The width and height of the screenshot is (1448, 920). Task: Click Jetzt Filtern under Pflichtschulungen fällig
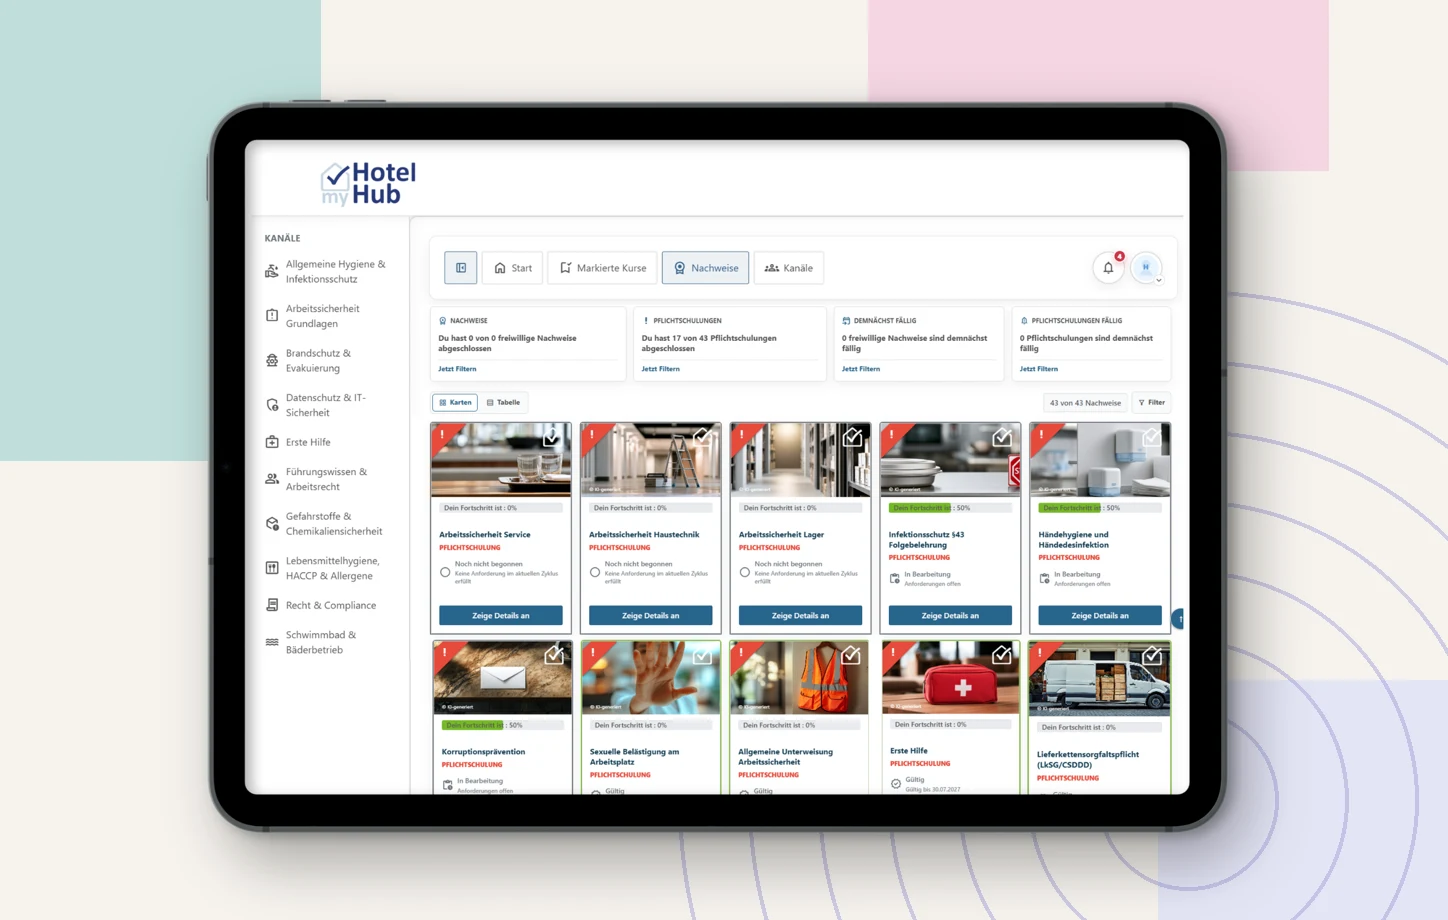1039,369
